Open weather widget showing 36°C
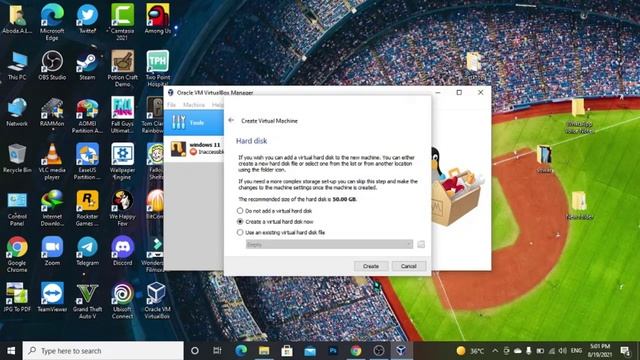Image resolution: width=640 pixels, height=360 pixels. [470, 351]
